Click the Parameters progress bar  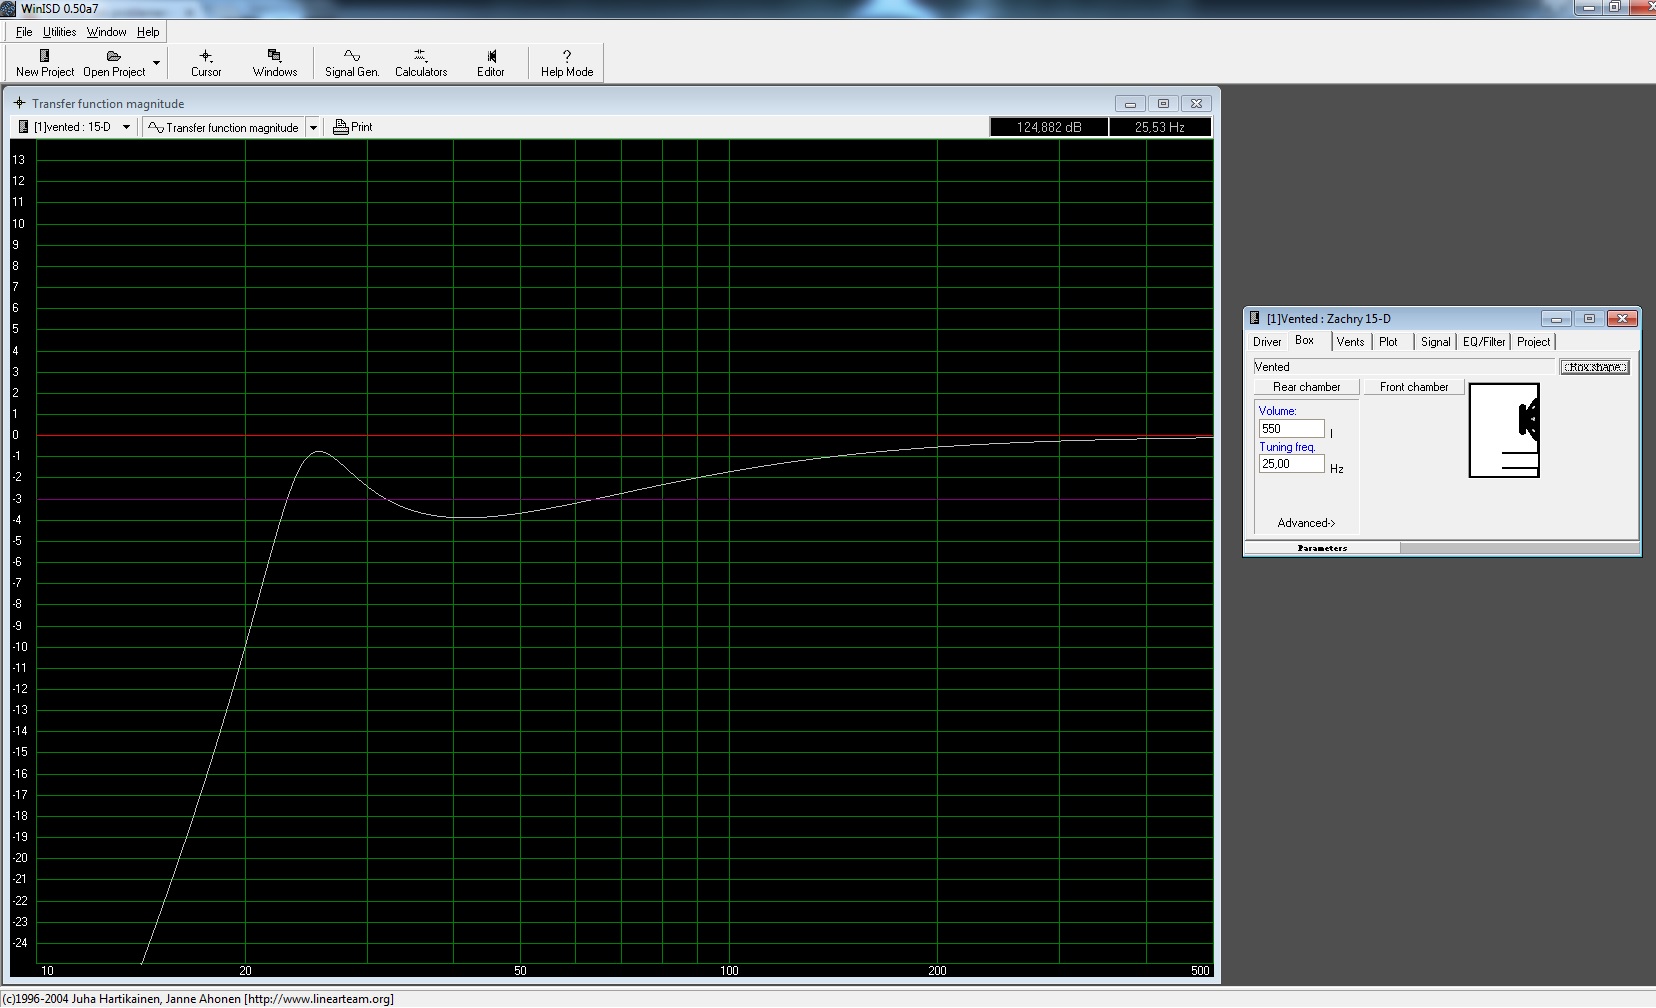(x=1322, y=548)
